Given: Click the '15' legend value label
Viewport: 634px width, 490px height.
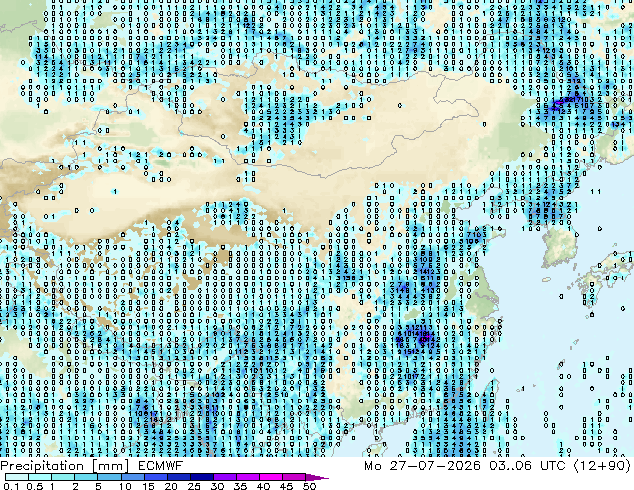Looking at the screenshot, I should click(148, 486).
